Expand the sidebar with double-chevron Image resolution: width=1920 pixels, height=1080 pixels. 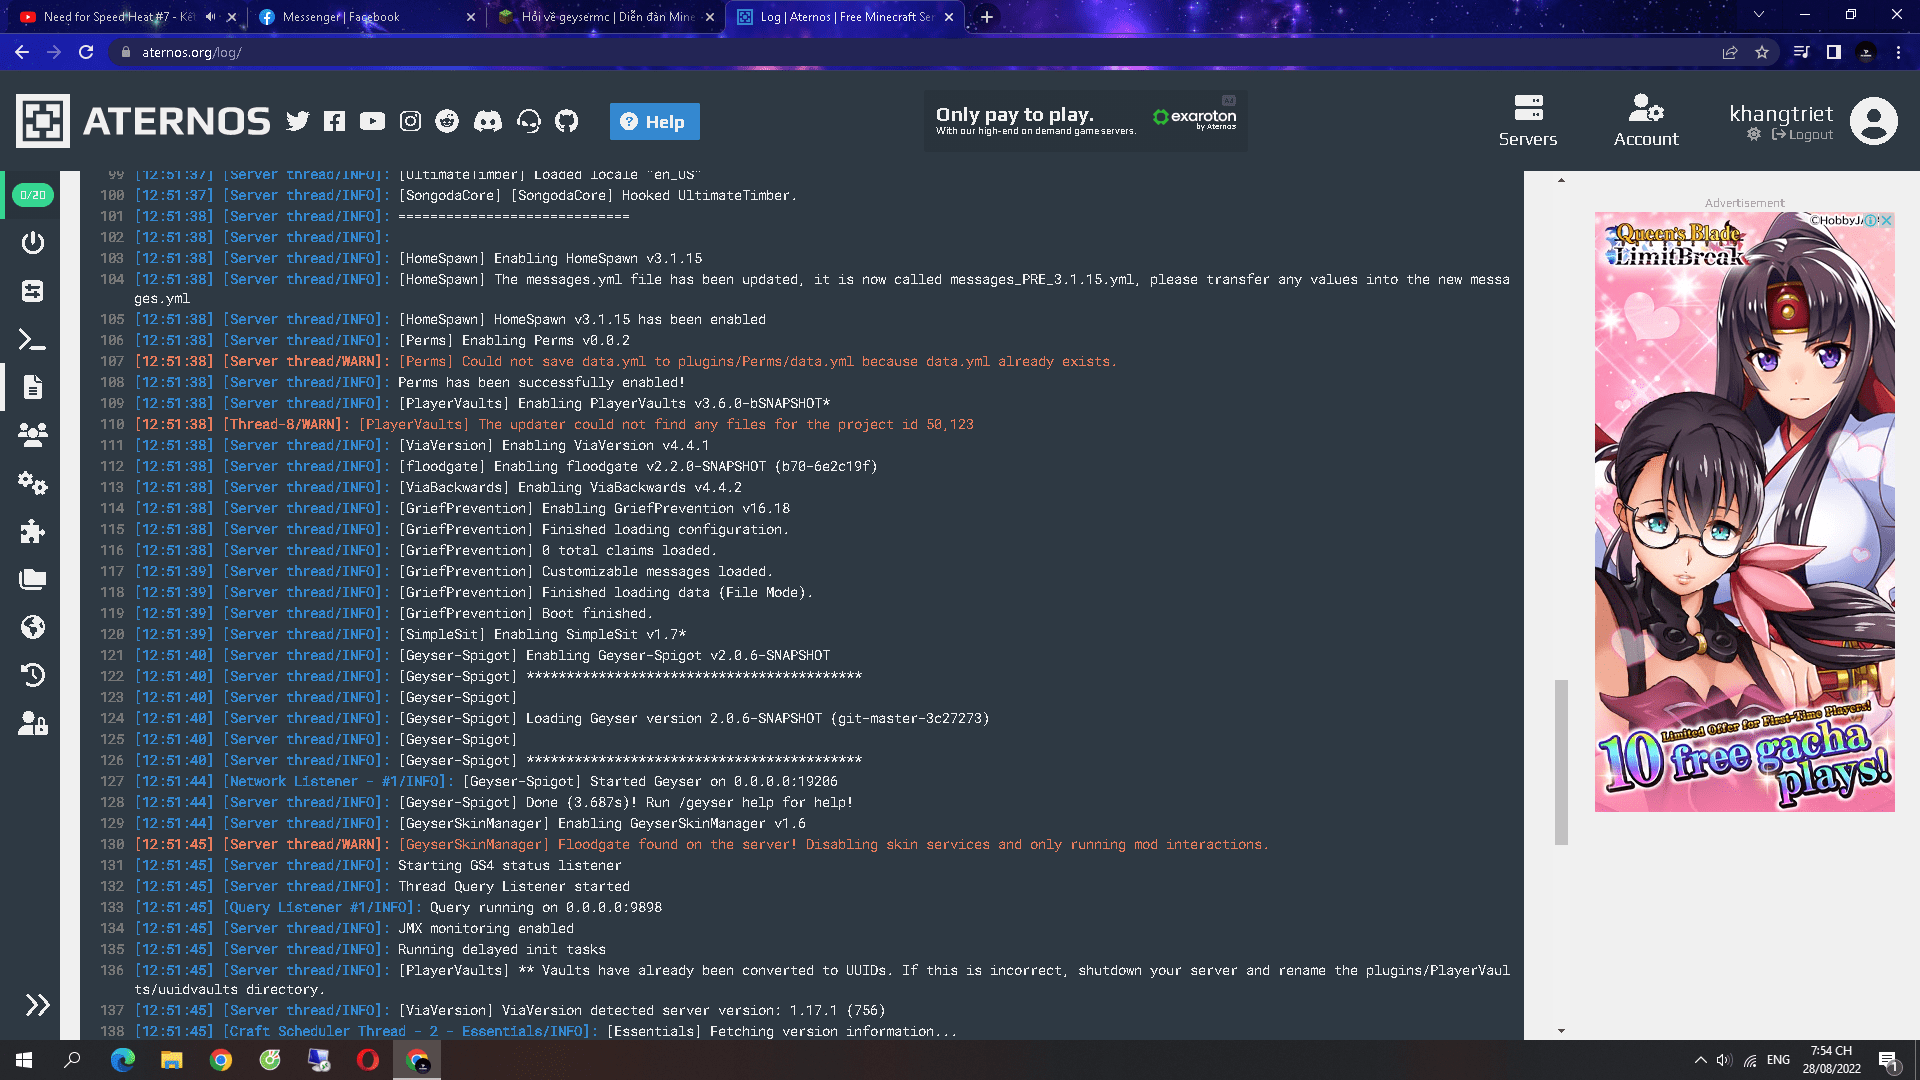tap(37, 1005)
